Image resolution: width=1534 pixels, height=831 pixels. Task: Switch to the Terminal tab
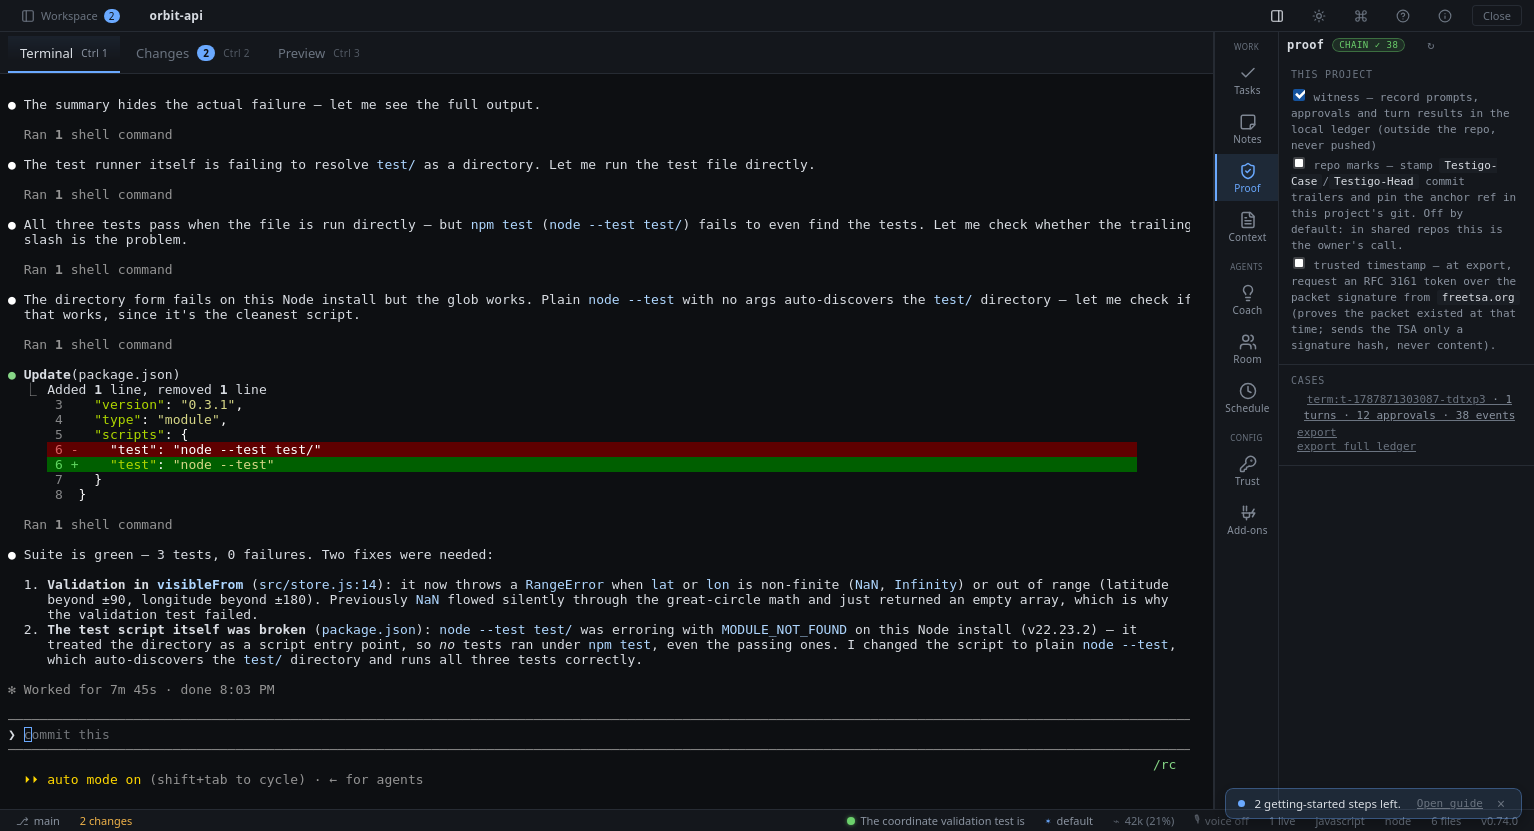tap(64, 53)
